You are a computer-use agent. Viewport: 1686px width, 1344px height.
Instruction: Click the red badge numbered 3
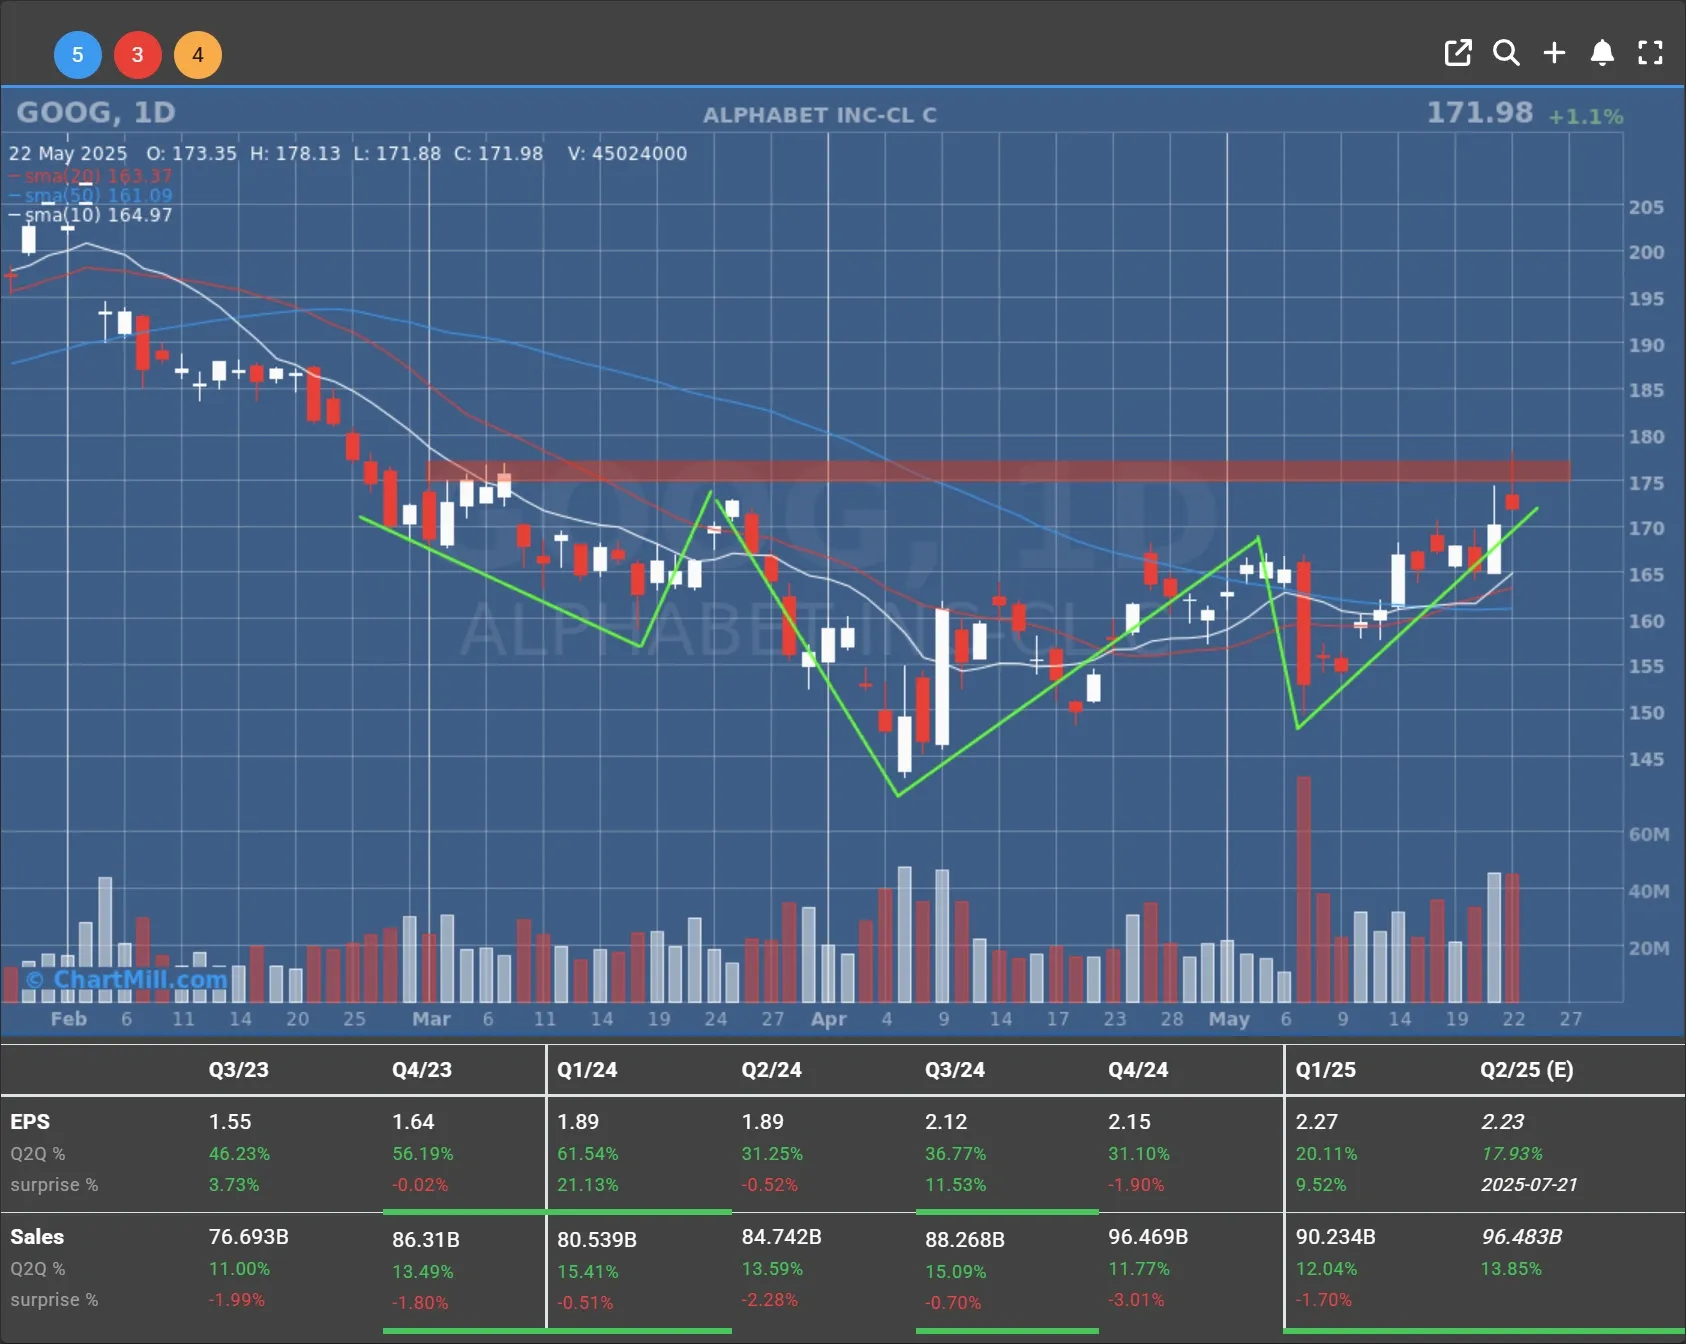point(138,55)
